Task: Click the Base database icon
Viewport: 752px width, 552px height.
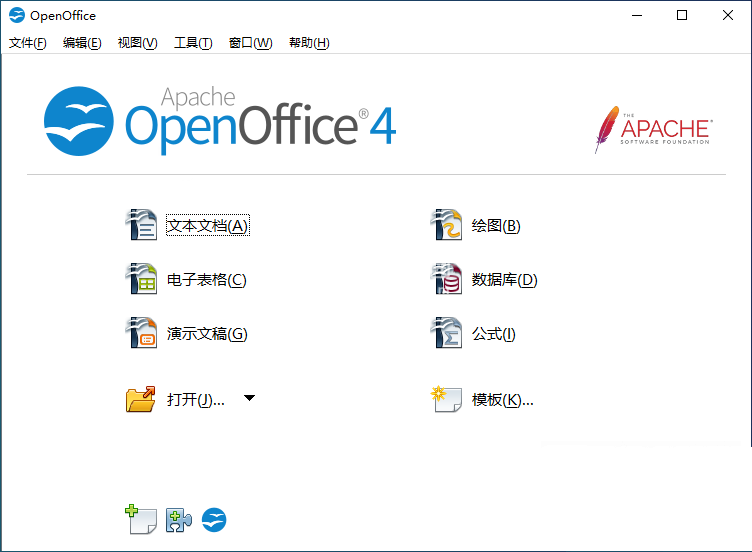Action: (446, 279)
